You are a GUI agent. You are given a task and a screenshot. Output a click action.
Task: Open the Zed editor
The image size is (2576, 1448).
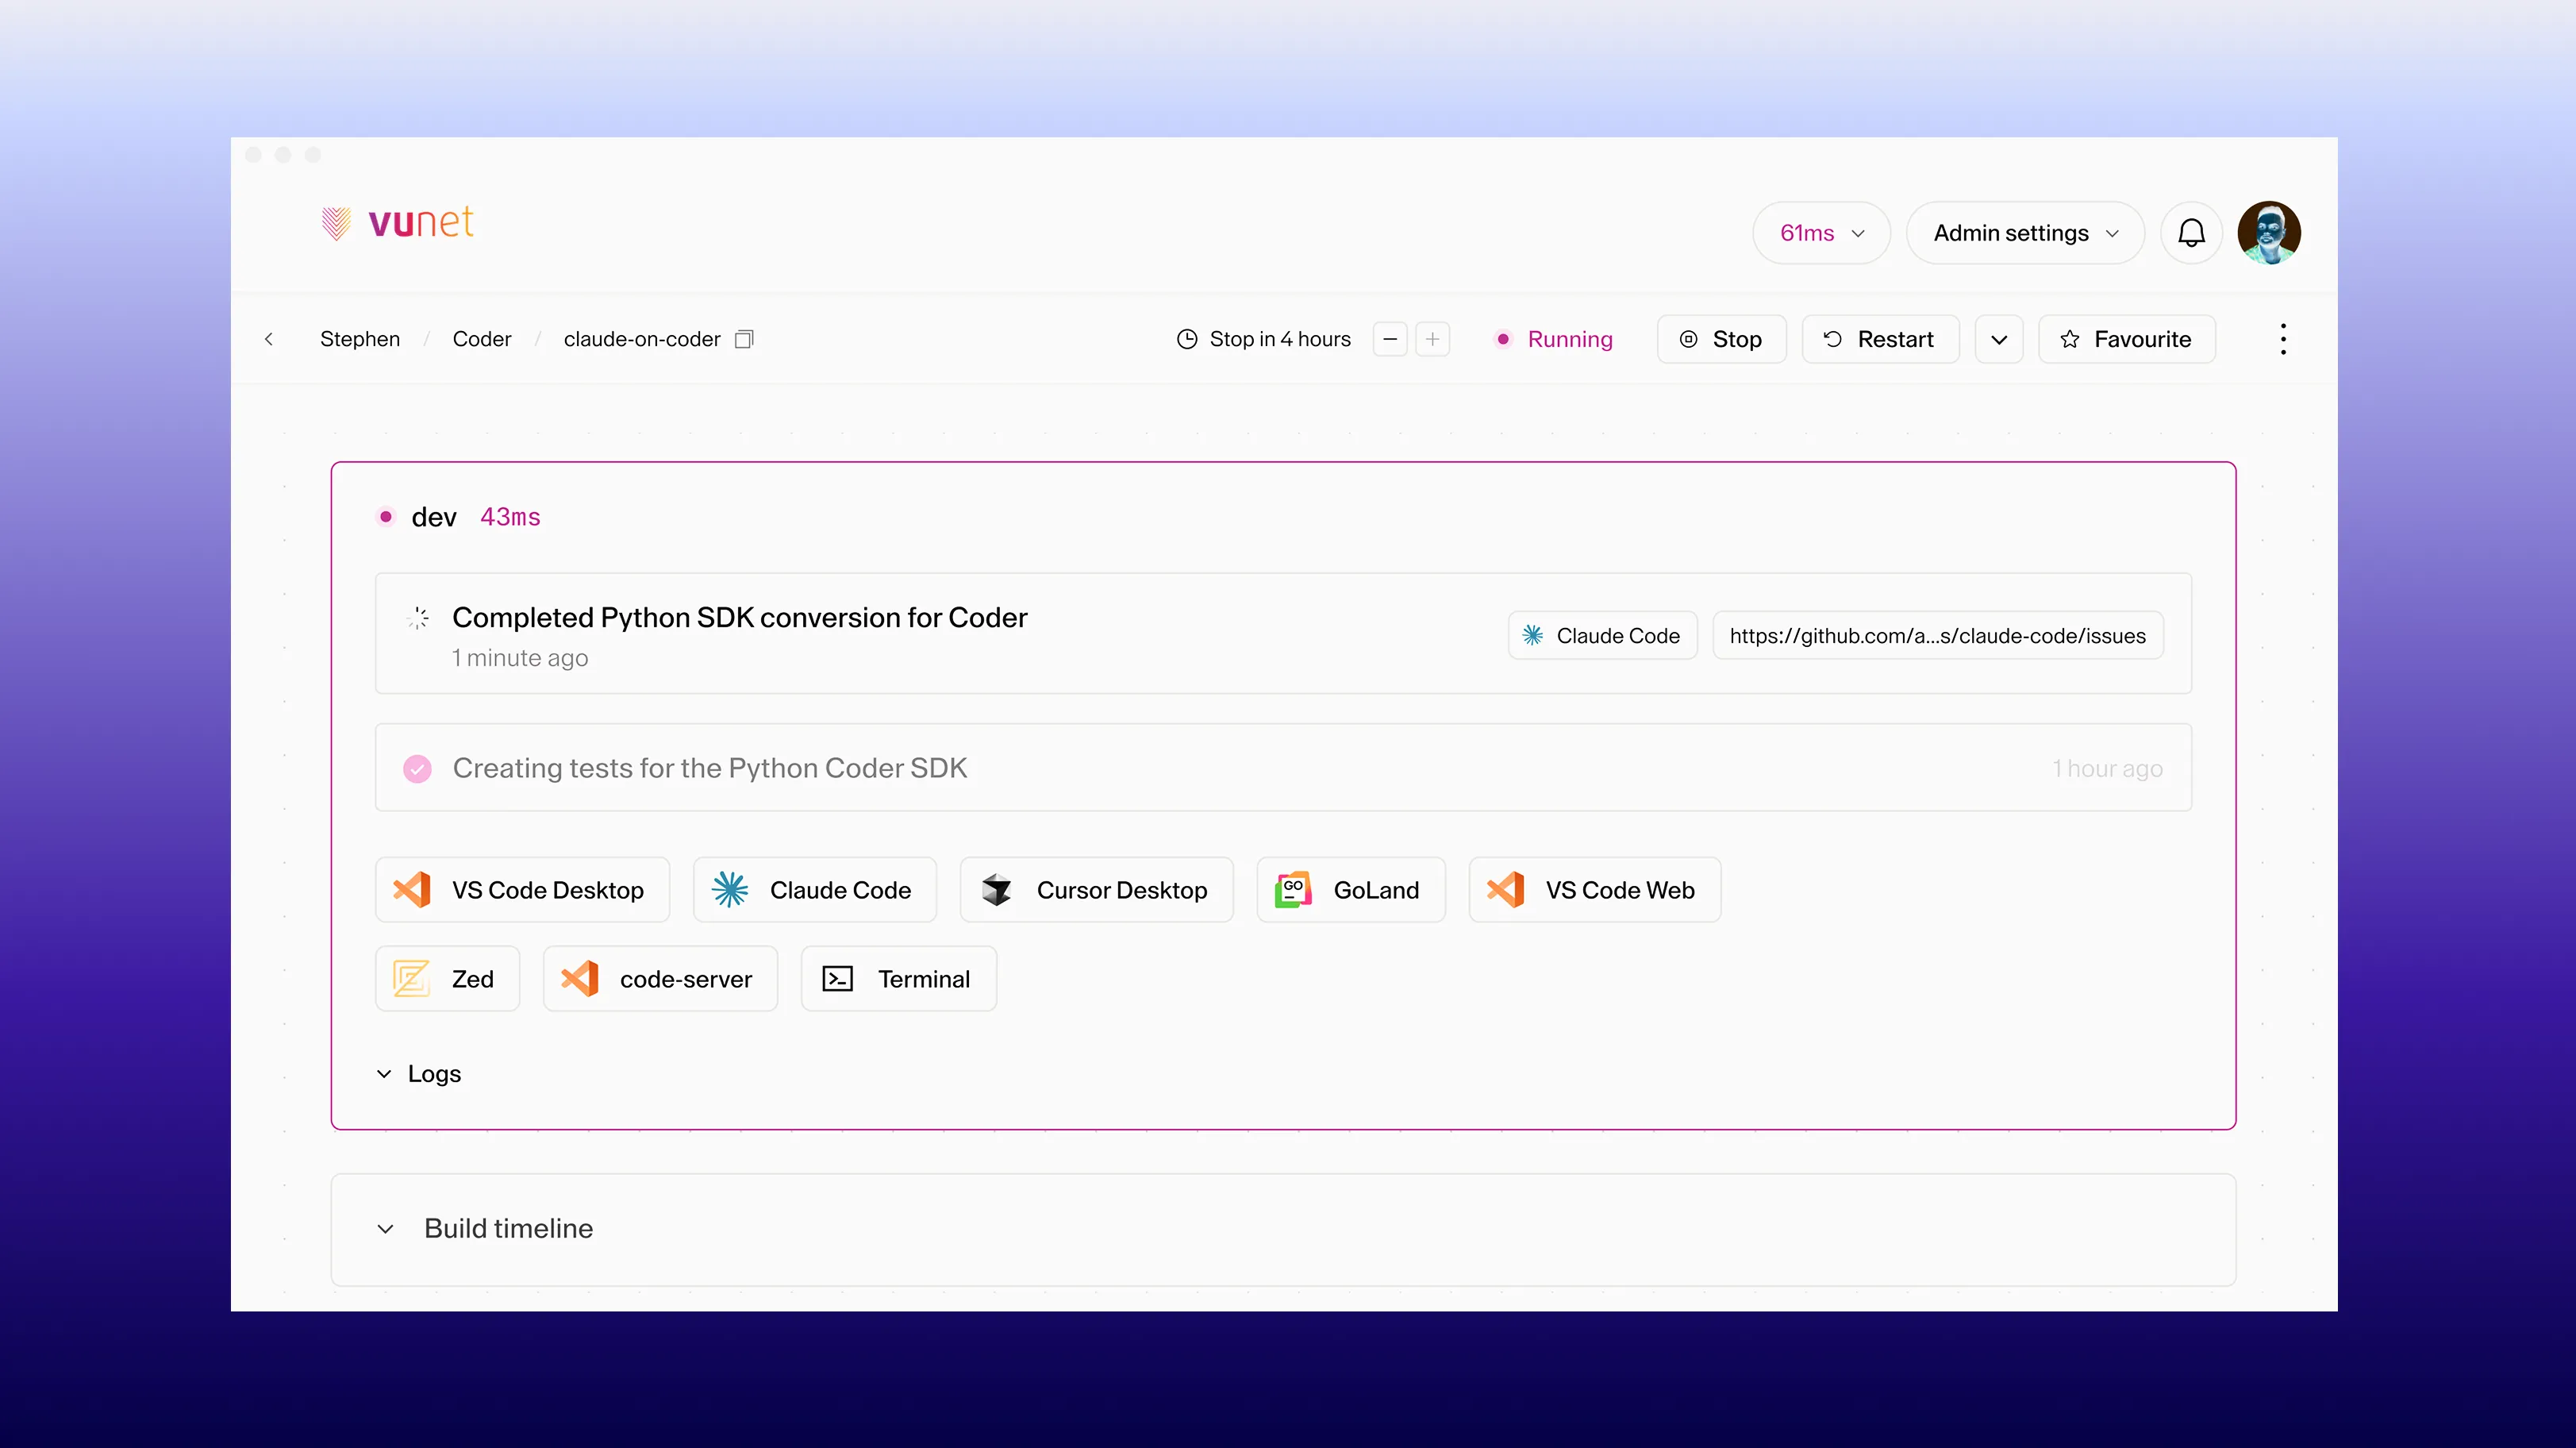(x=447, y=979)
